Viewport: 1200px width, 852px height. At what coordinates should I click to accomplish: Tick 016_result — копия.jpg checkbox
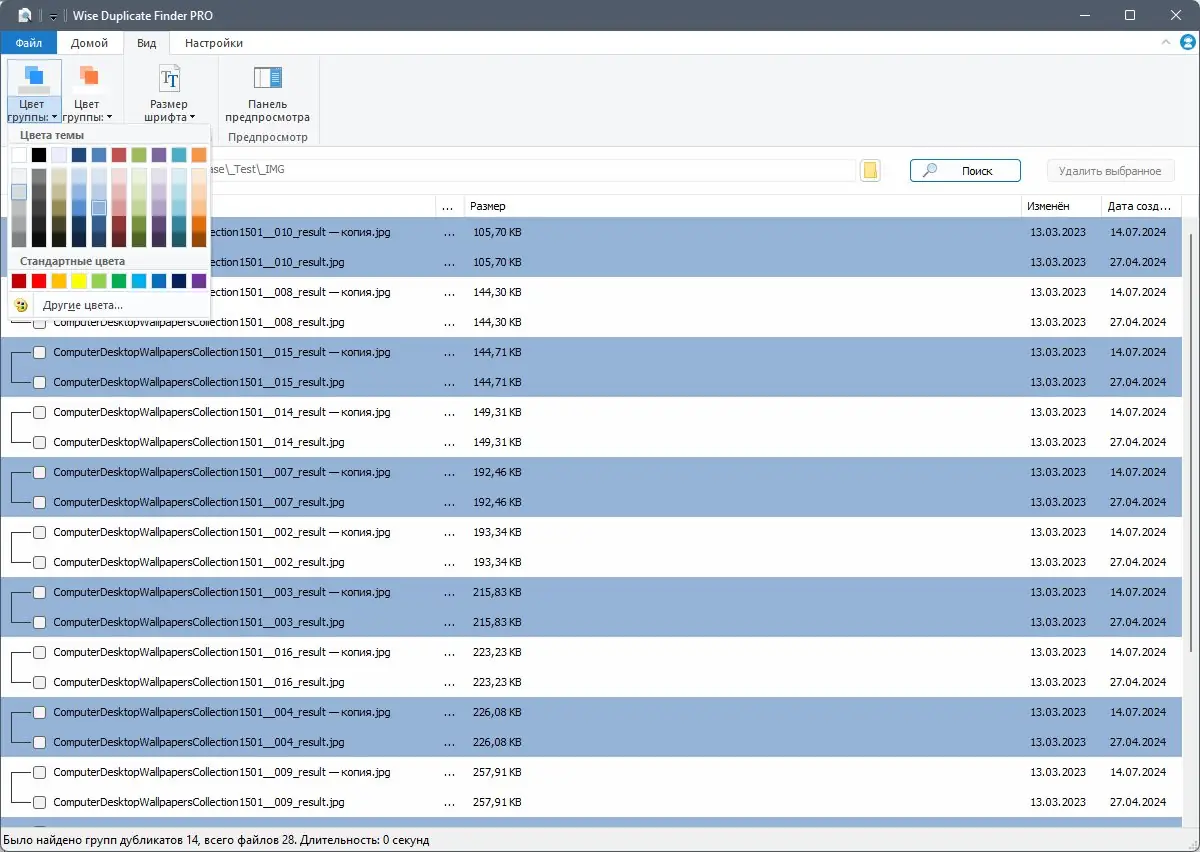click(40, 652)
